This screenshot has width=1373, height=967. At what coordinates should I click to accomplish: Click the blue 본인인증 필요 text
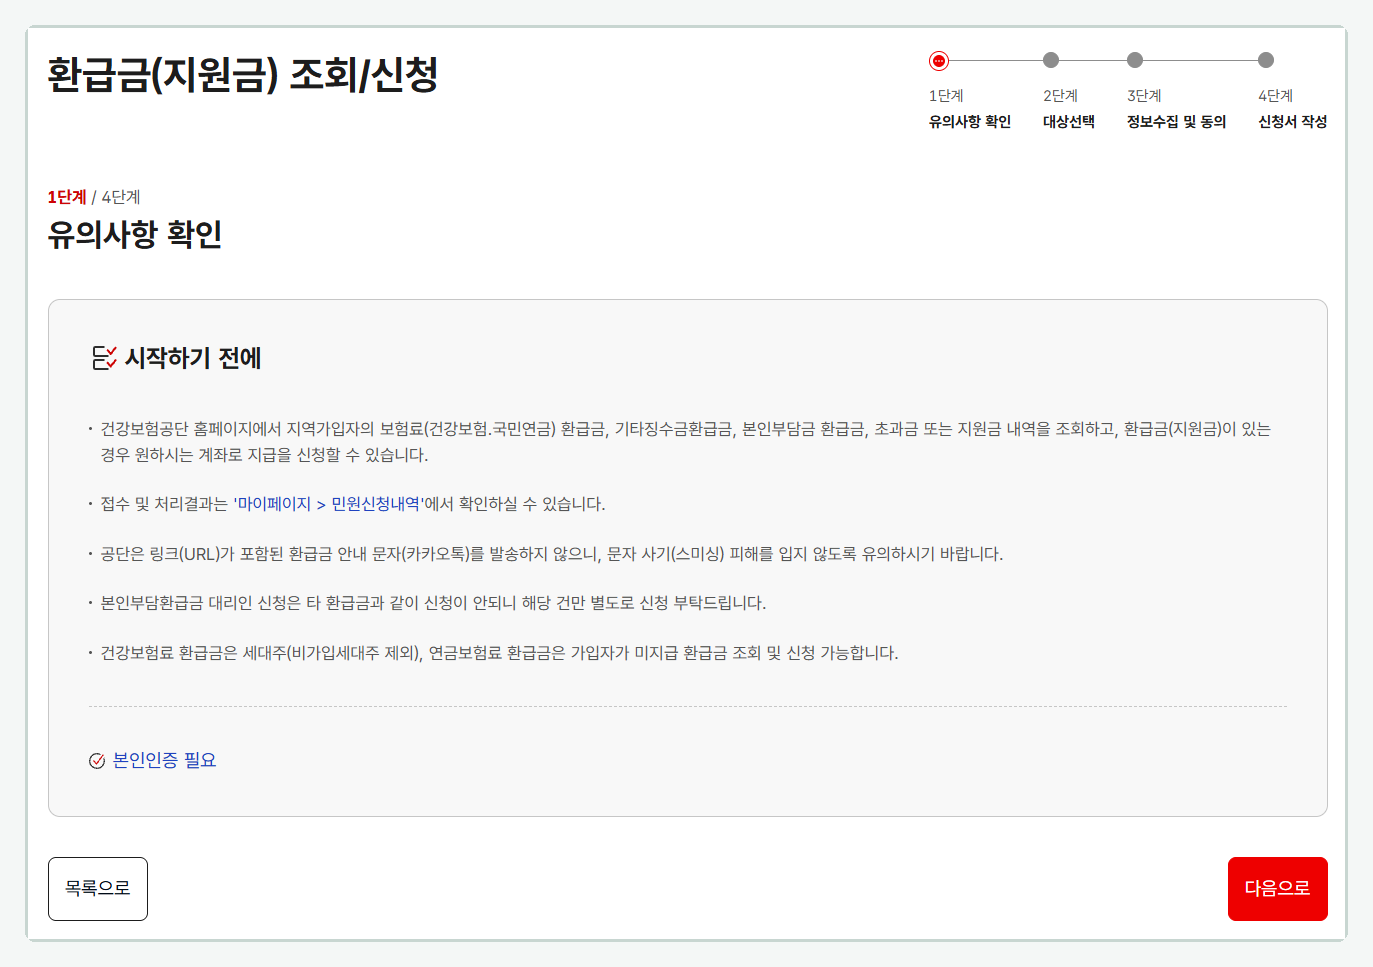coord(165,760)
